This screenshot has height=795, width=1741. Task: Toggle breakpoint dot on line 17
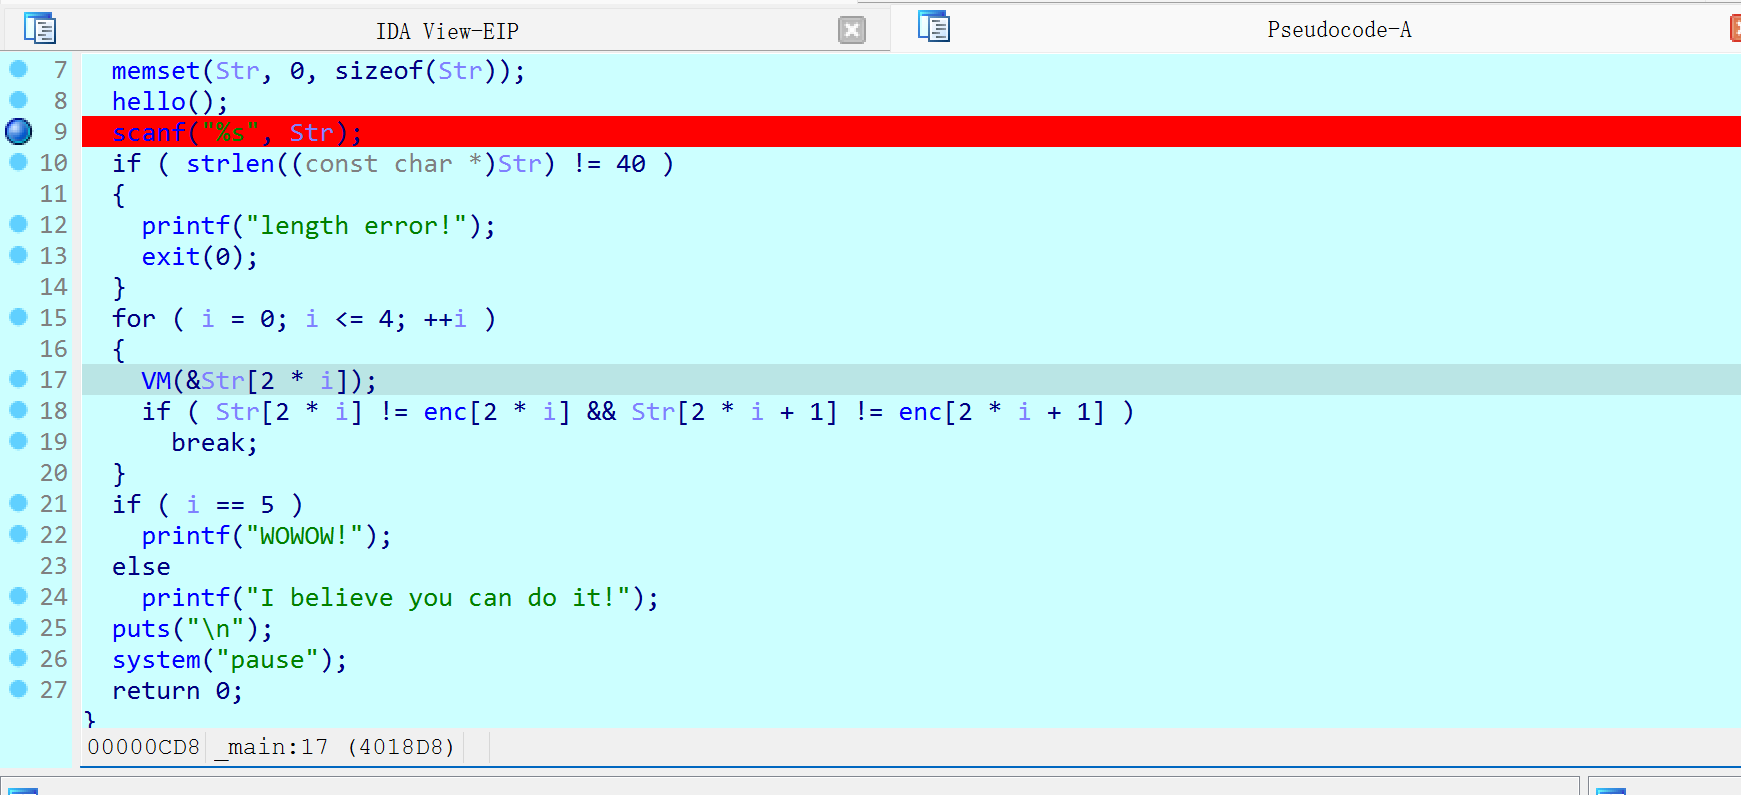(18, 379)
